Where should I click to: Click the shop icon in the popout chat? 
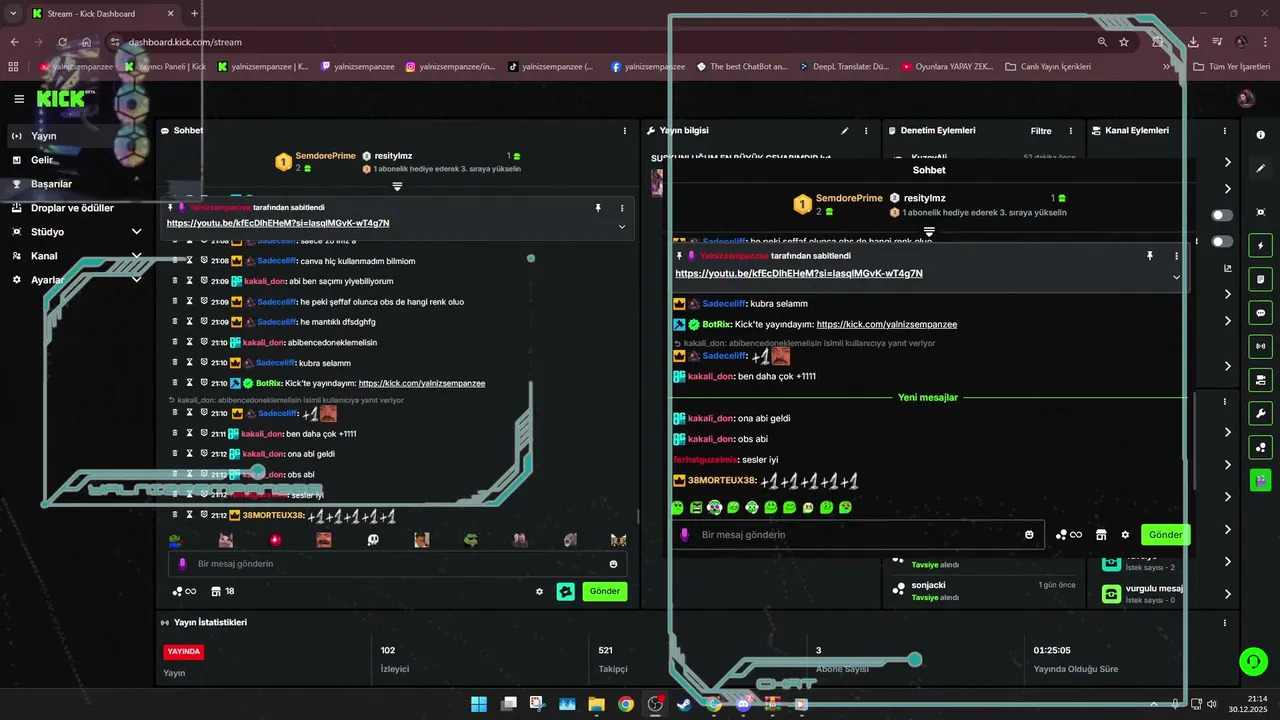1101,535
